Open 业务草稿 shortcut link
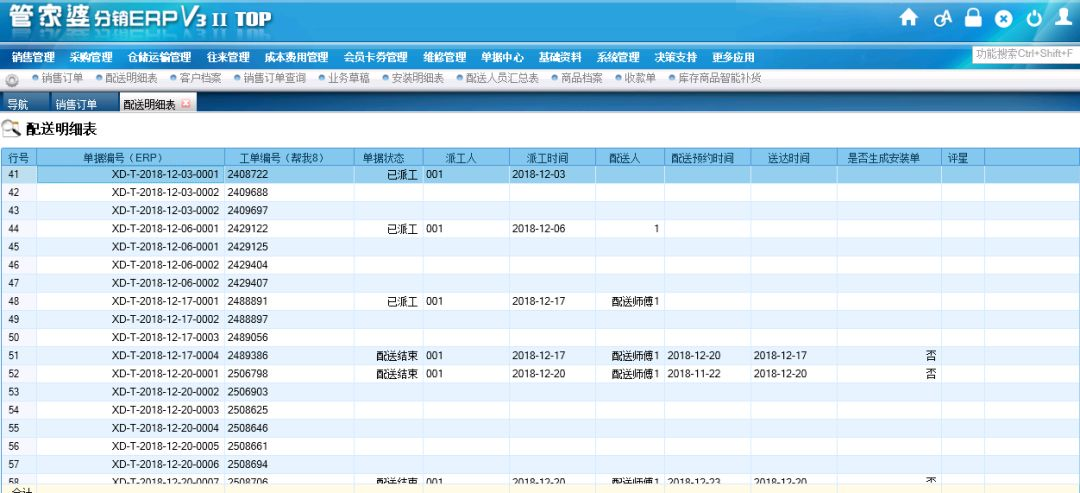The height and width of the screenshot is (493, 1080). coord(349,78)
